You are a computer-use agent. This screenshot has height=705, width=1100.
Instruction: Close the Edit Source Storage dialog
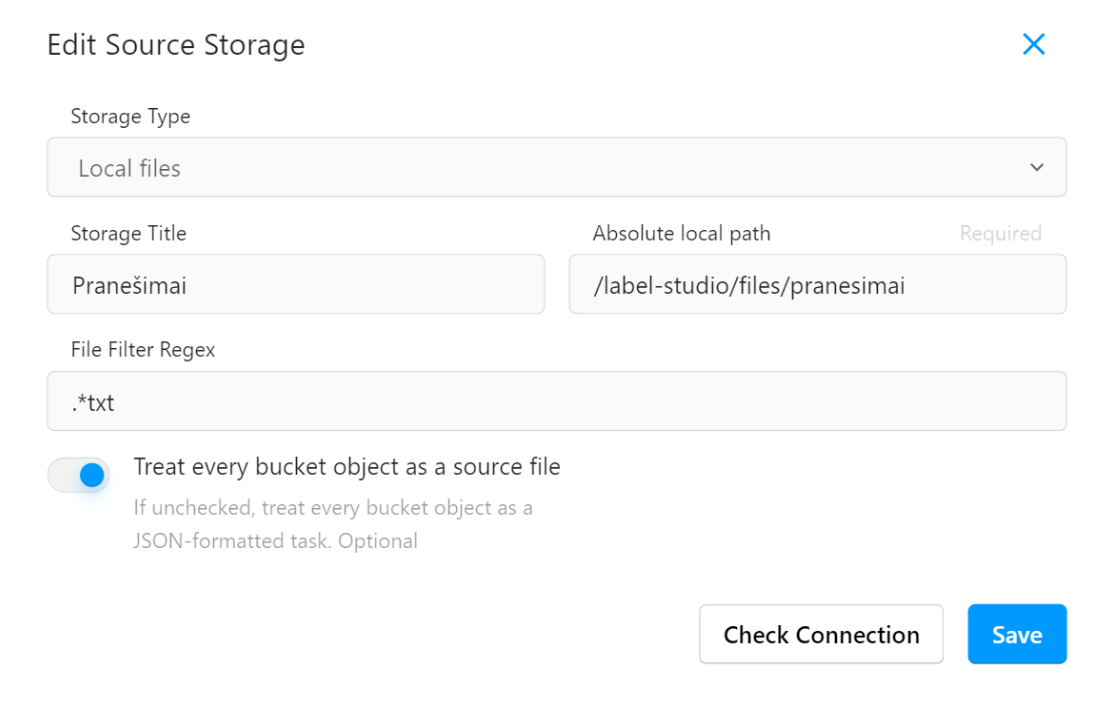click(x=1033, y=44)
